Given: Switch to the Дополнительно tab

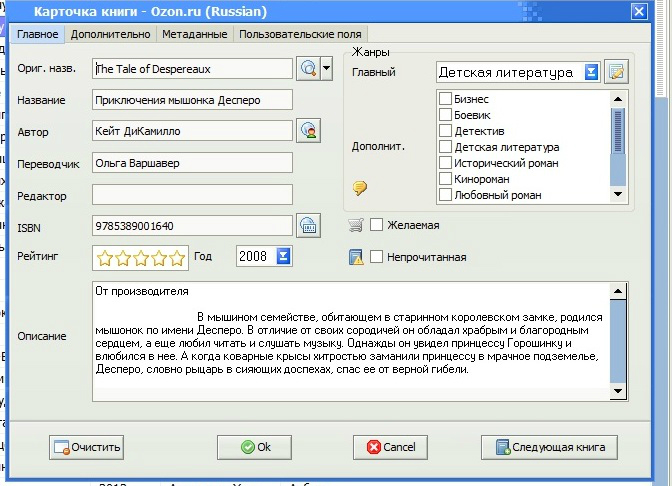Looking at the screenshot, I should click(x=110, y=34).
